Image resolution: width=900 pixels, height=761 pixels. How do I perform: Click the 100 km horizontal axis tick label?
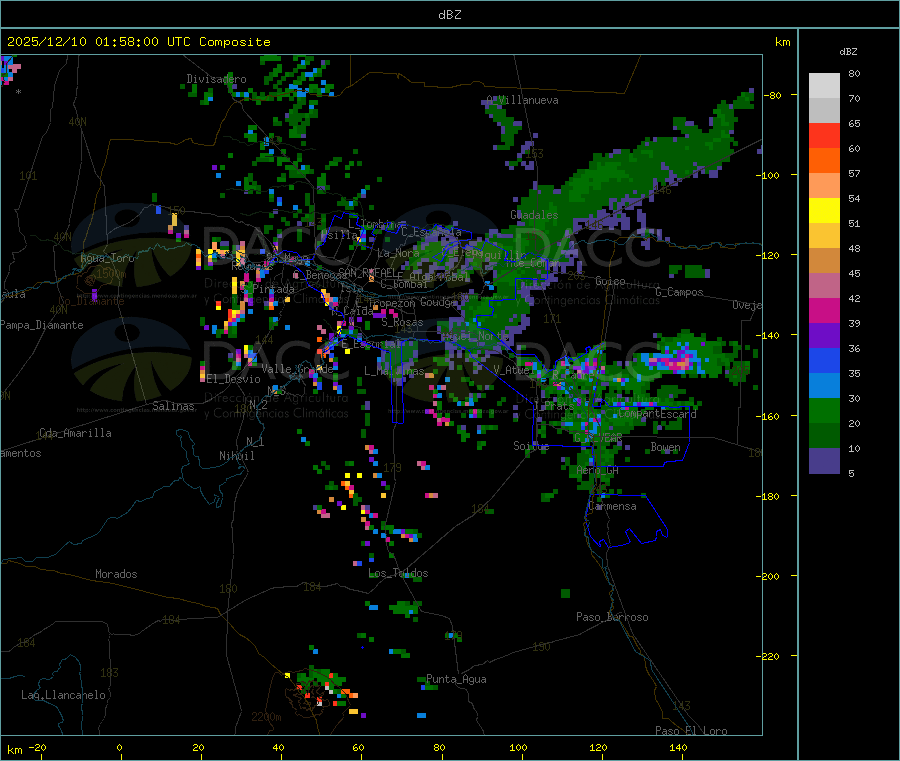click(x=518, y=747)
